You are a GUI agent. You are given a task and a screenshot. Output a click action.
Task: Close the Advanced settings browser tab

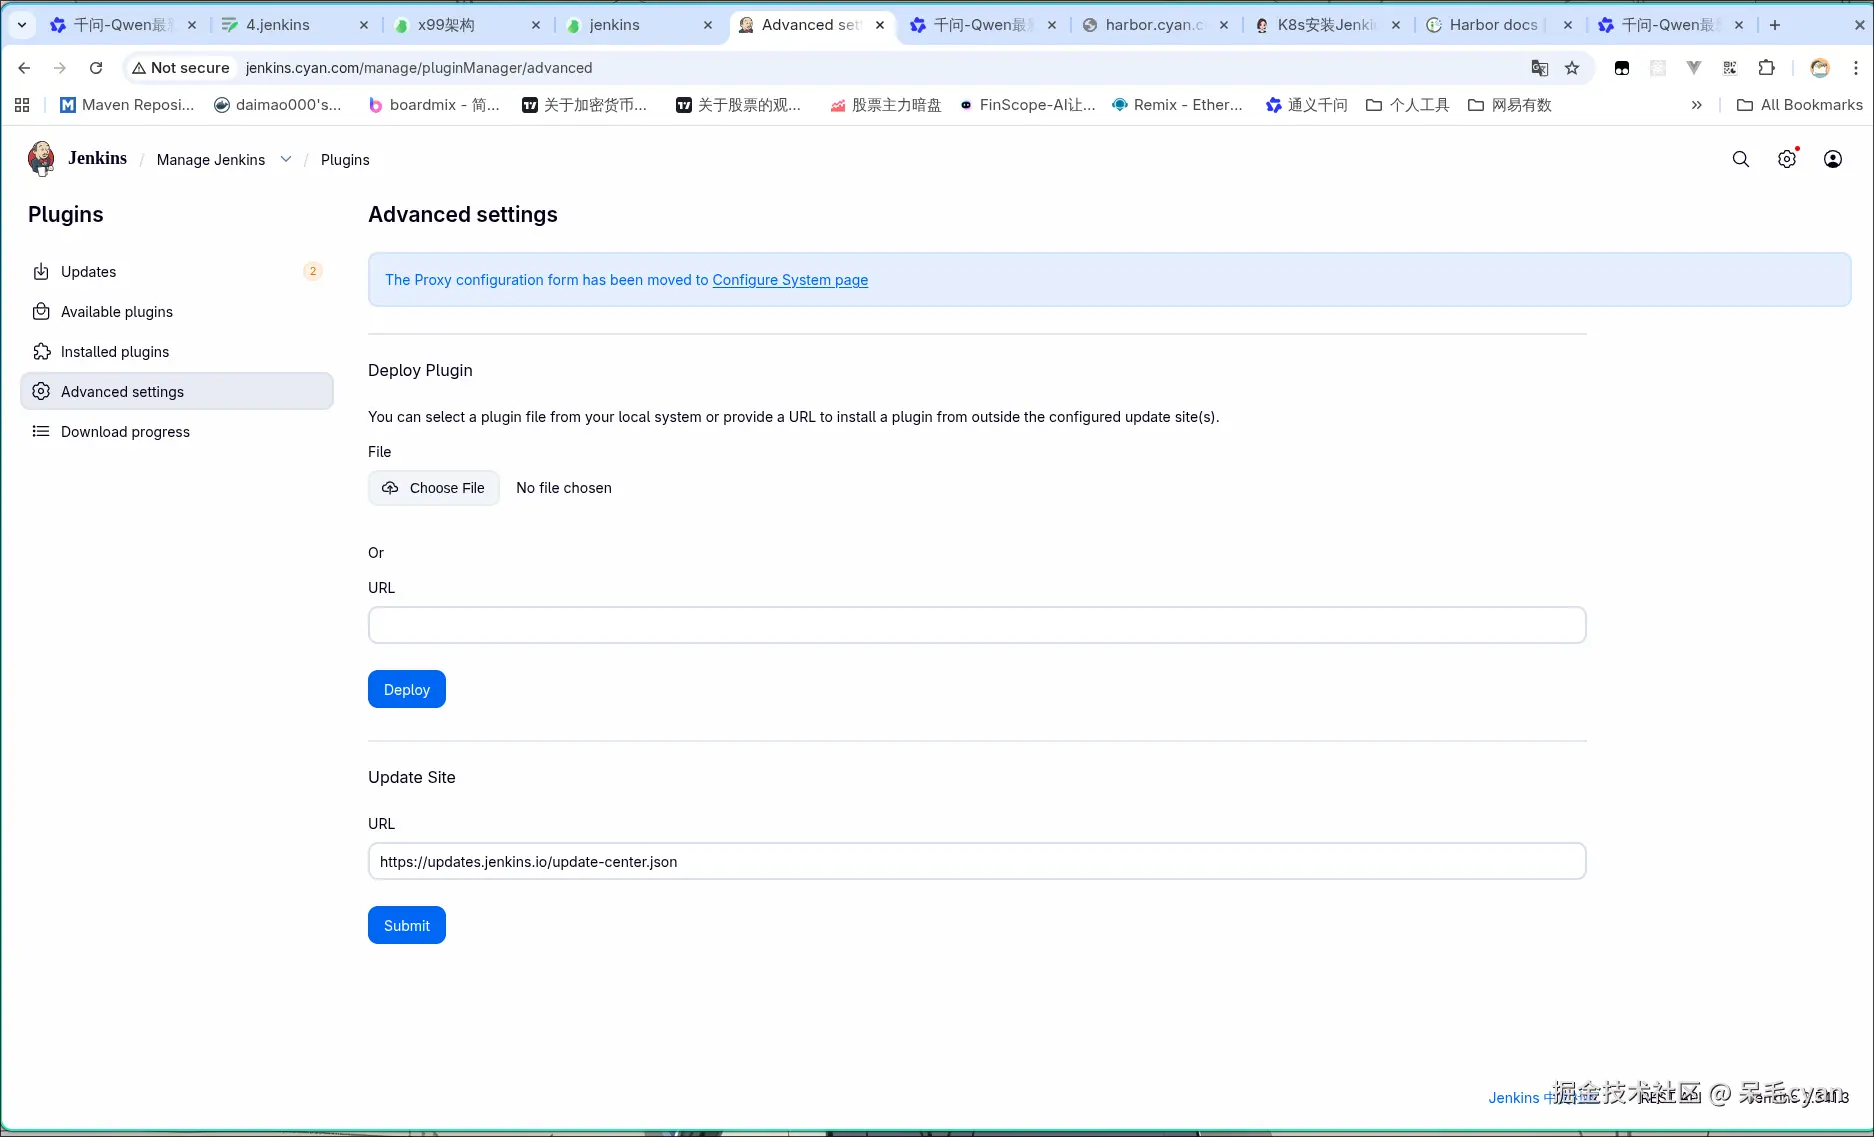[880, 25]
